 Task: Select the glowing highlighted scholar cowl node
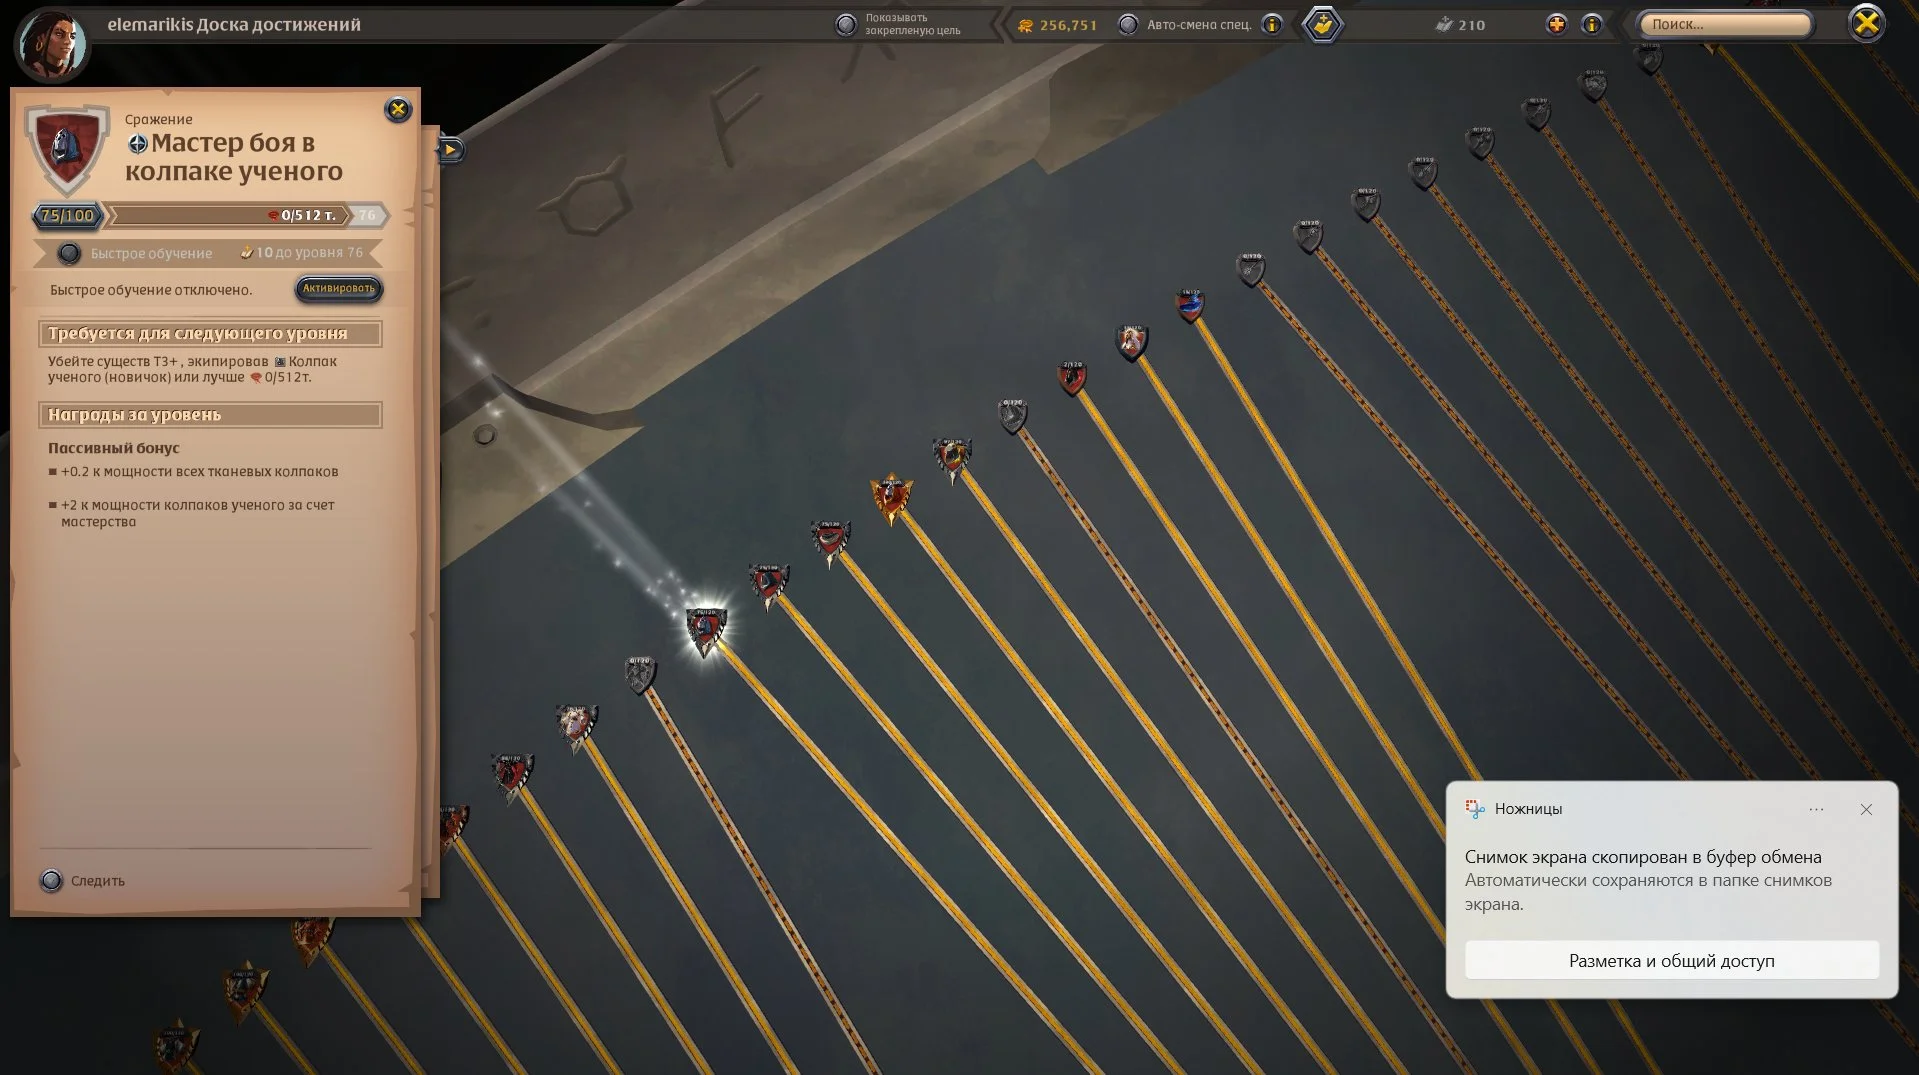[706, 630]
